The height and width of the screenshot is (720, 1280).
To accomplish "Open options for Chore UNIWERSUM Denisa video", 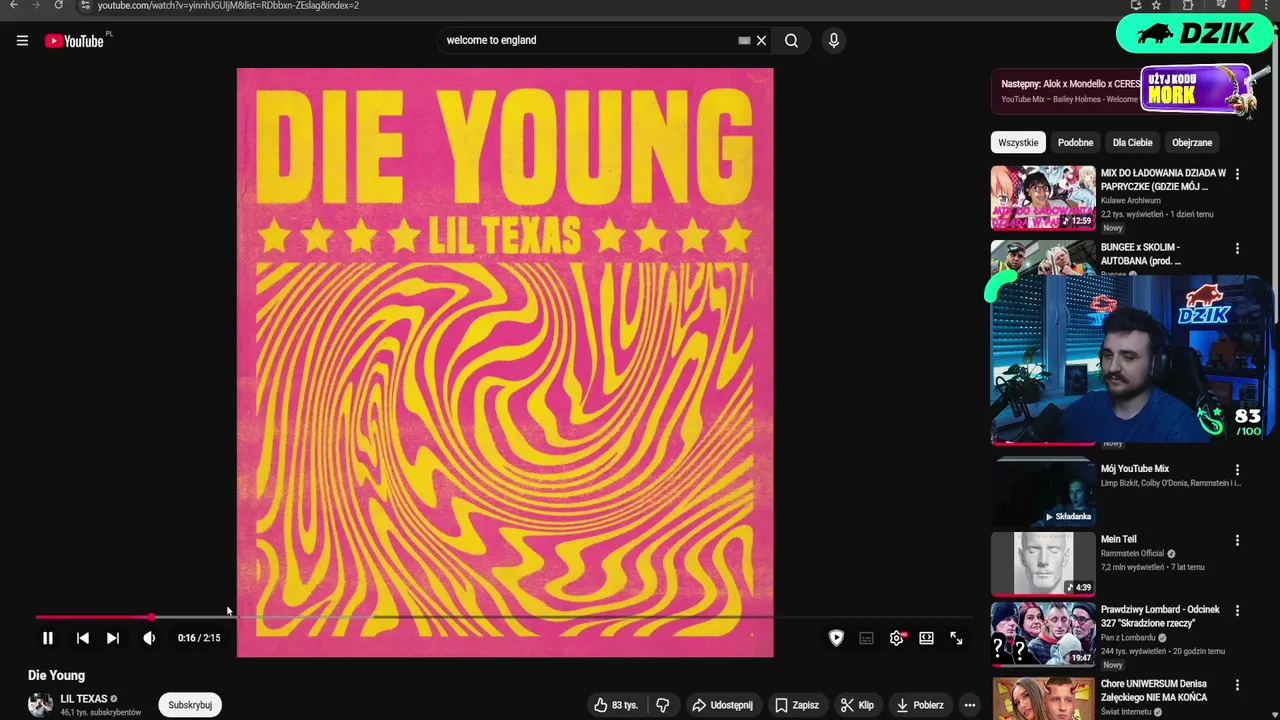I will point(1237,685).
